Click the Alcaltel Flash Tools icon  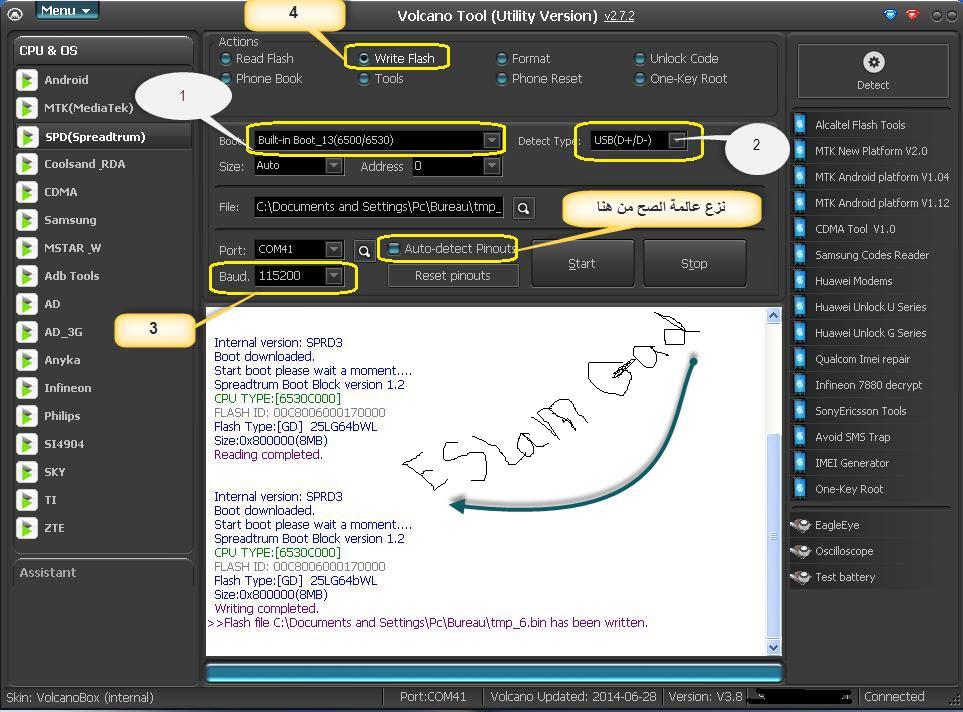800,125
